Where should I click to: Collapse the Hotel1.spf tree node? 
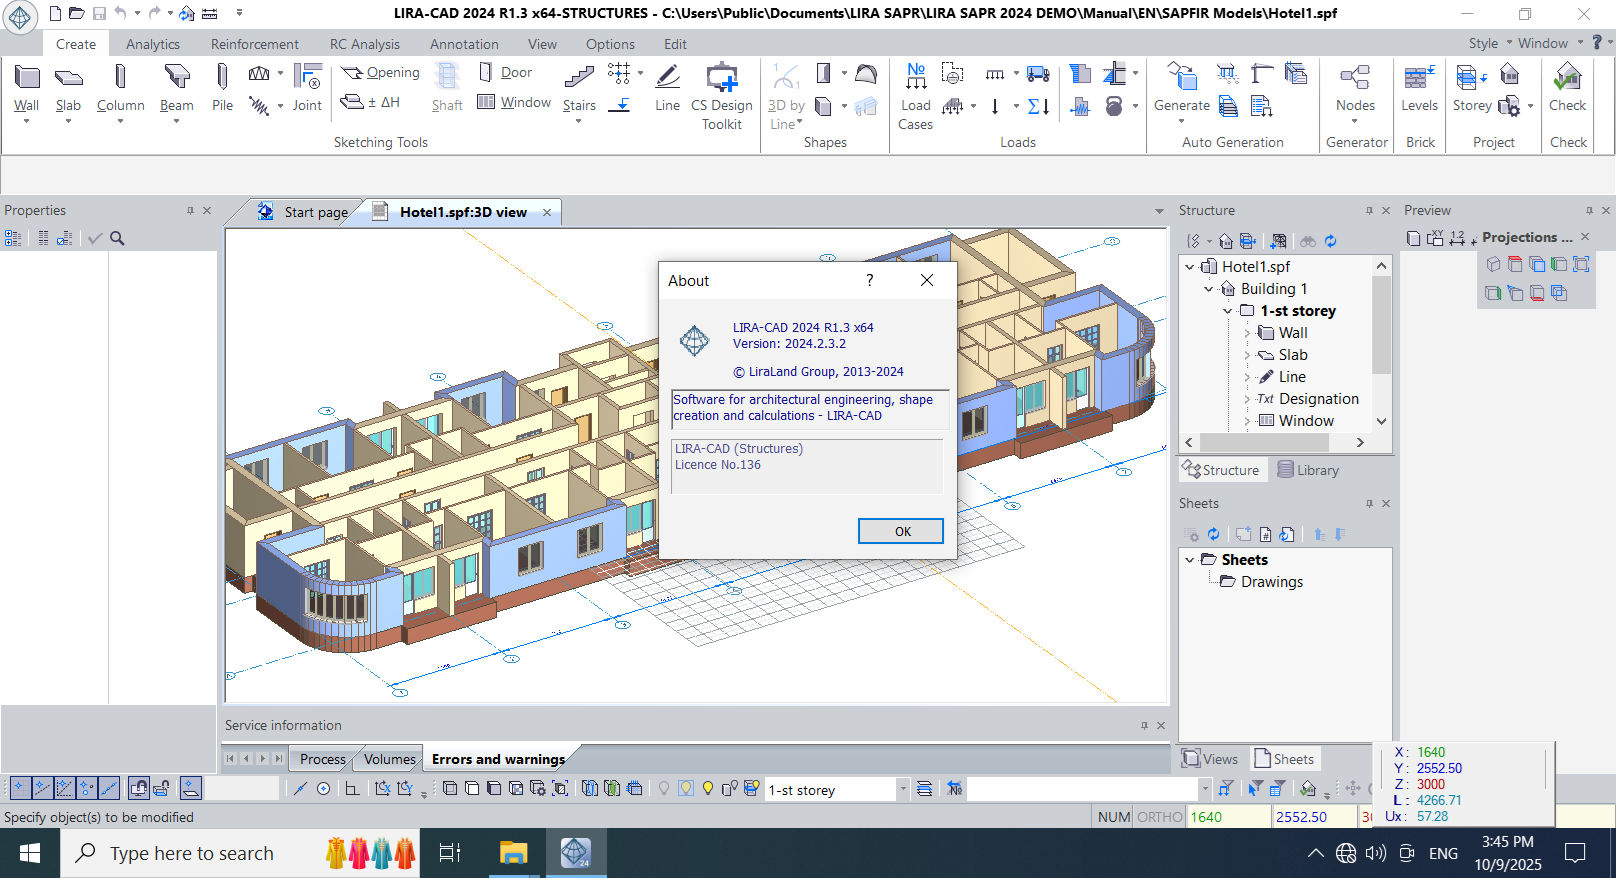point(1189,267)
